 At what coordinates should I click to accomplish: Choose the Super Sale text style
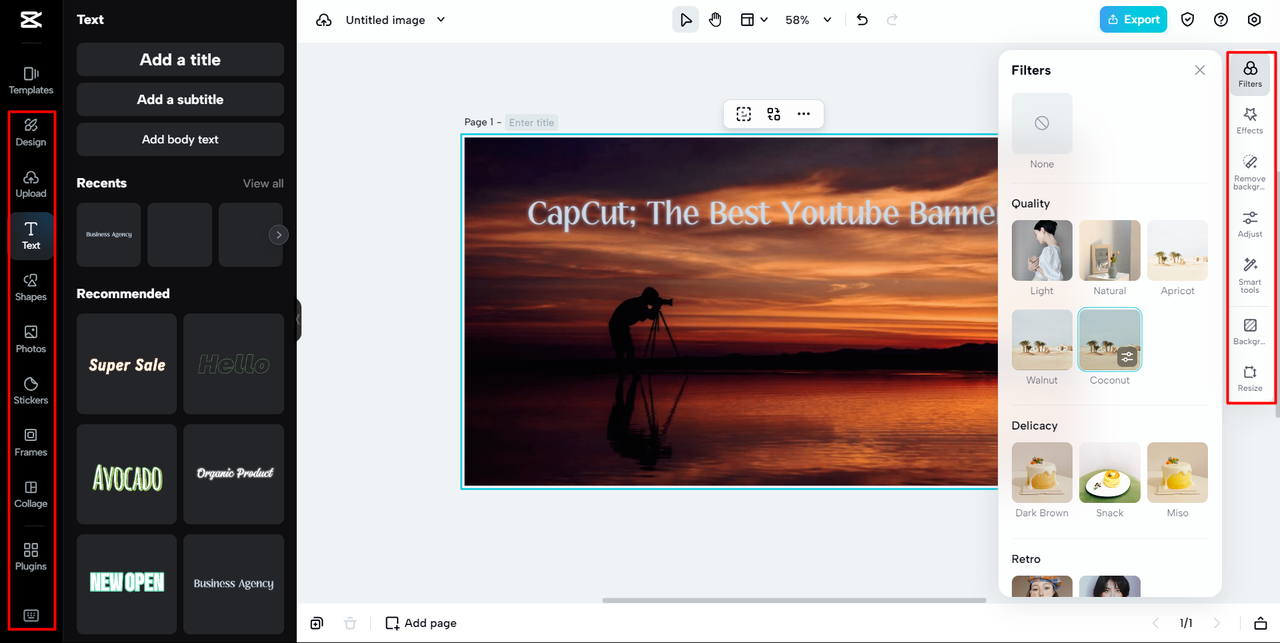pos(127,364)
